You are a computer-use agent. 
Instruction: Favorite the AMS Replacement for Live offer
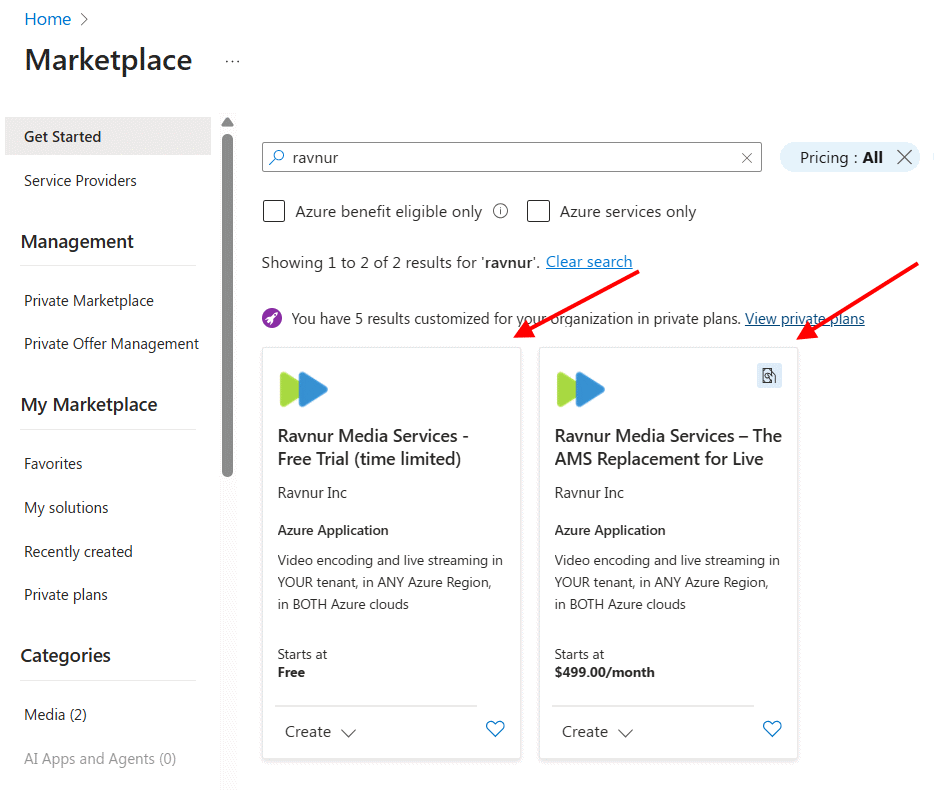tap(772, 729)
